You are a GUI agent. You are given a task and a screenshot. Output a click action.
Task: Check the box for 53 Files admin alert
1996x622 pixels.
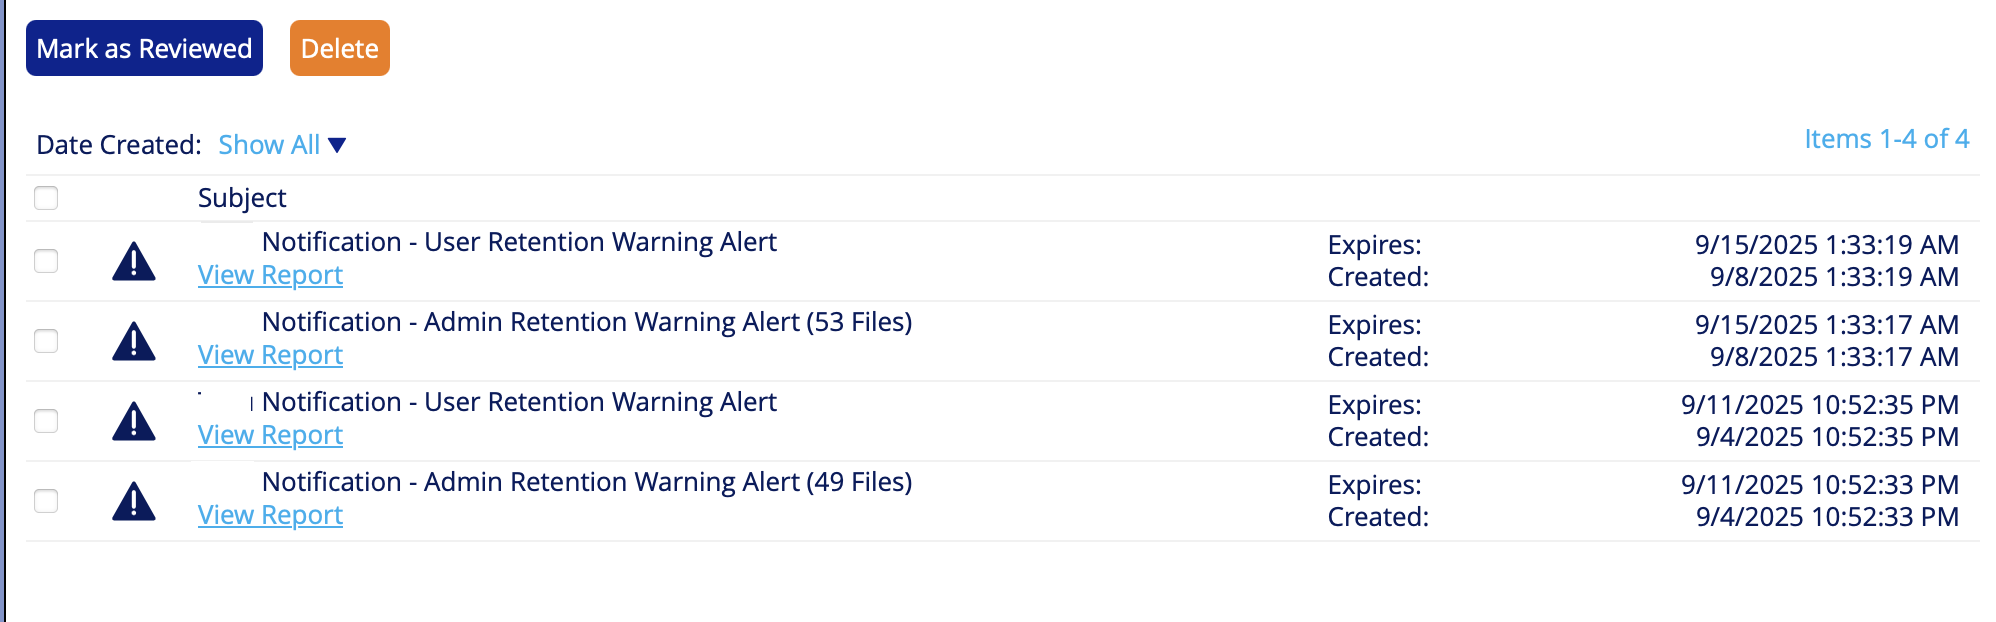[x=46, y=341]
